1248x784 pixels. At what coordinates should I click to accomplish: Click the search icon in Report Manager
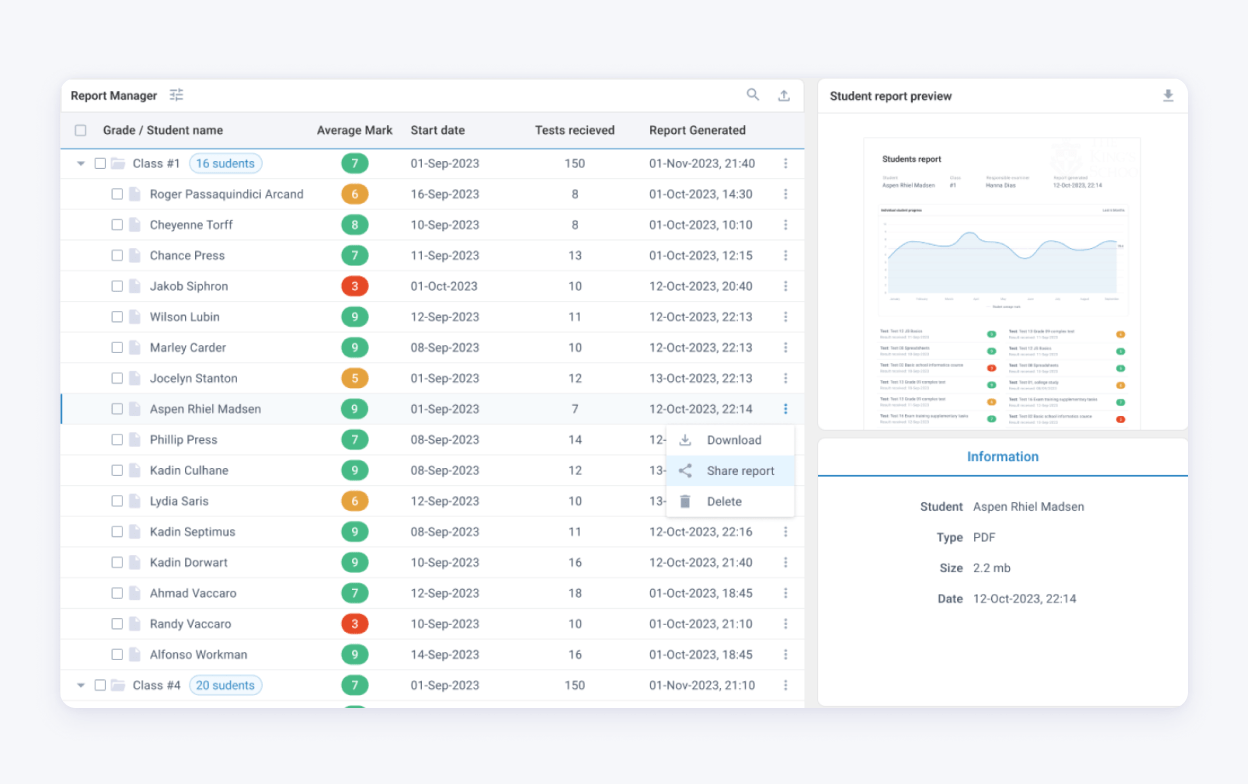[753, 94]
